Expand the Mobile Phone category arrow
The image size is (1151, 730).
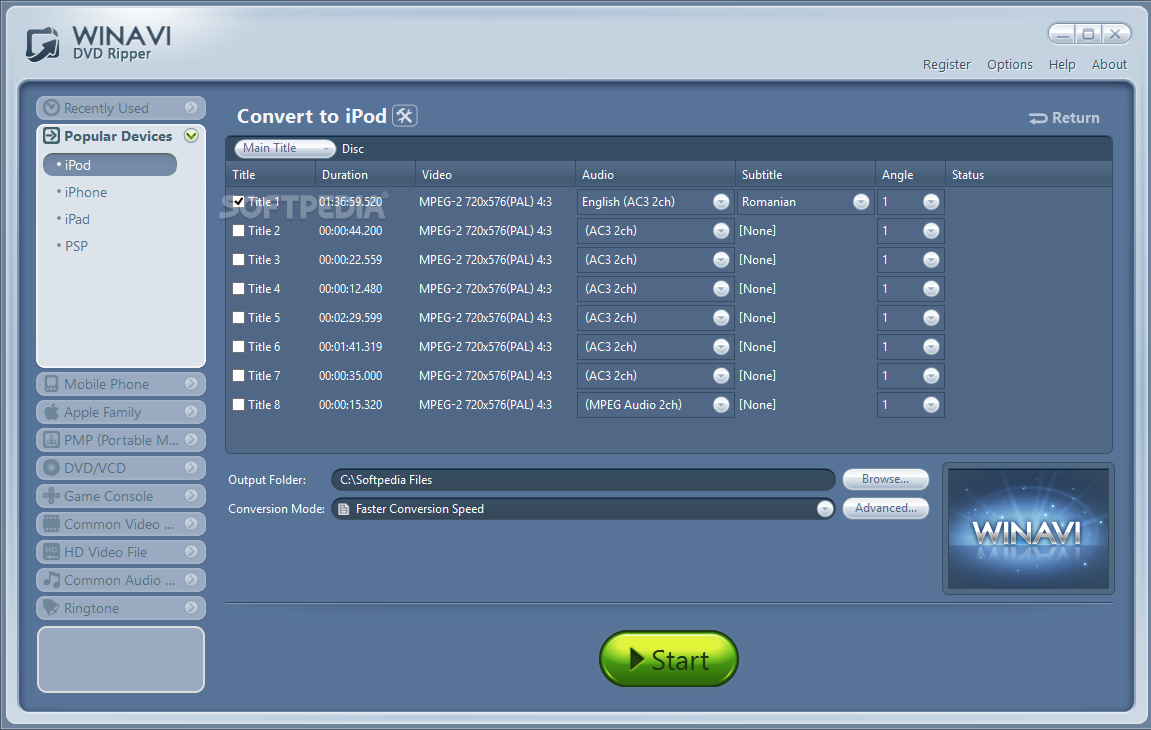tap(191, 384)
